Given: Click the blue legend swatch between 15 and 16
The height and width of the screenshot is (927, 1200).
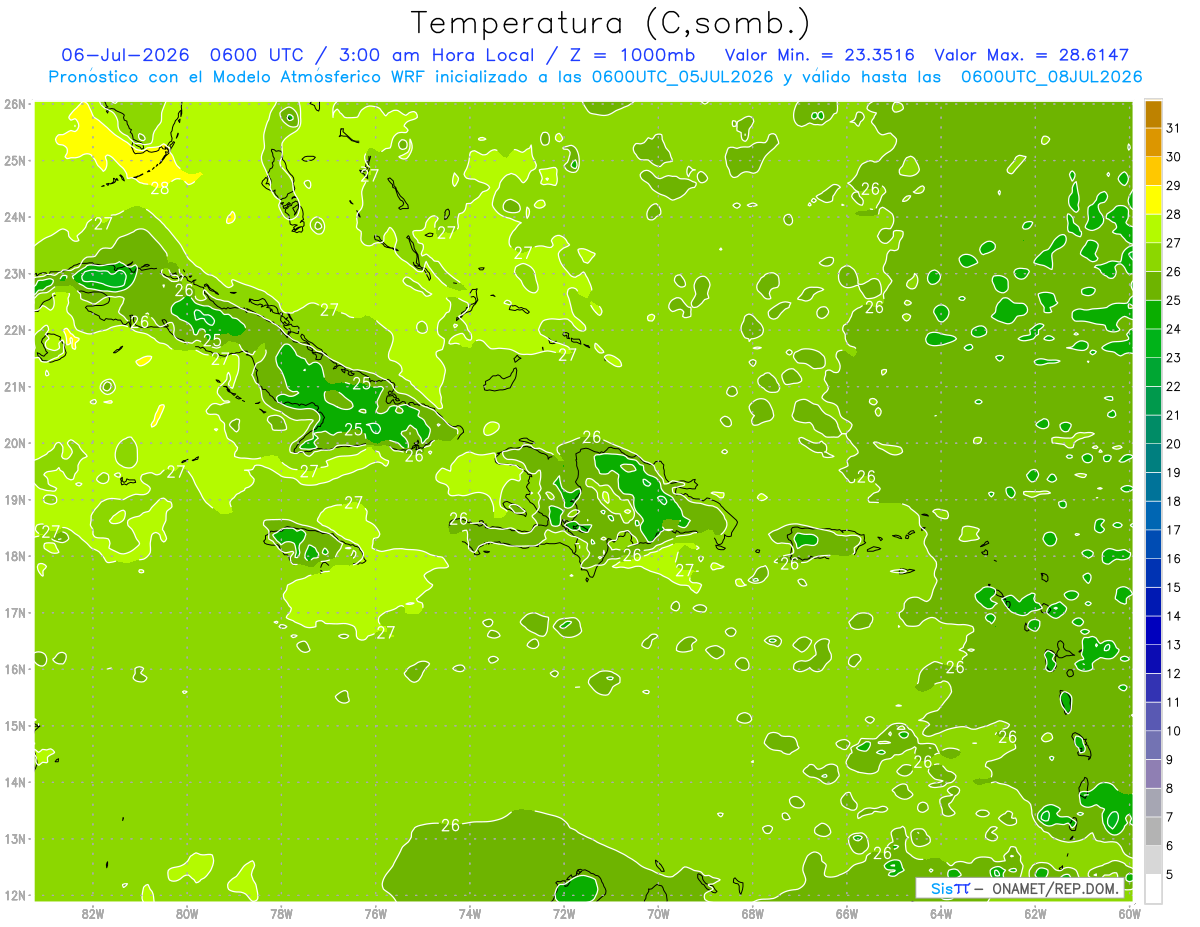Looking at the screenshot, I should point(1153,572).
